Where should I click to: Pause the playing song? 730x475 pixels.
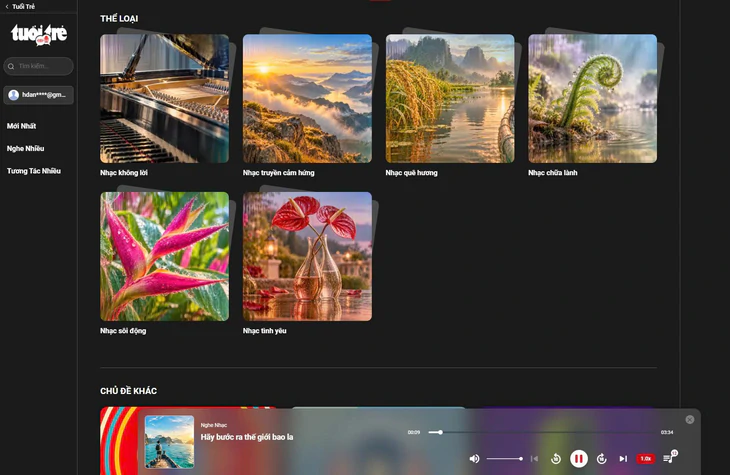coord(579,459)
